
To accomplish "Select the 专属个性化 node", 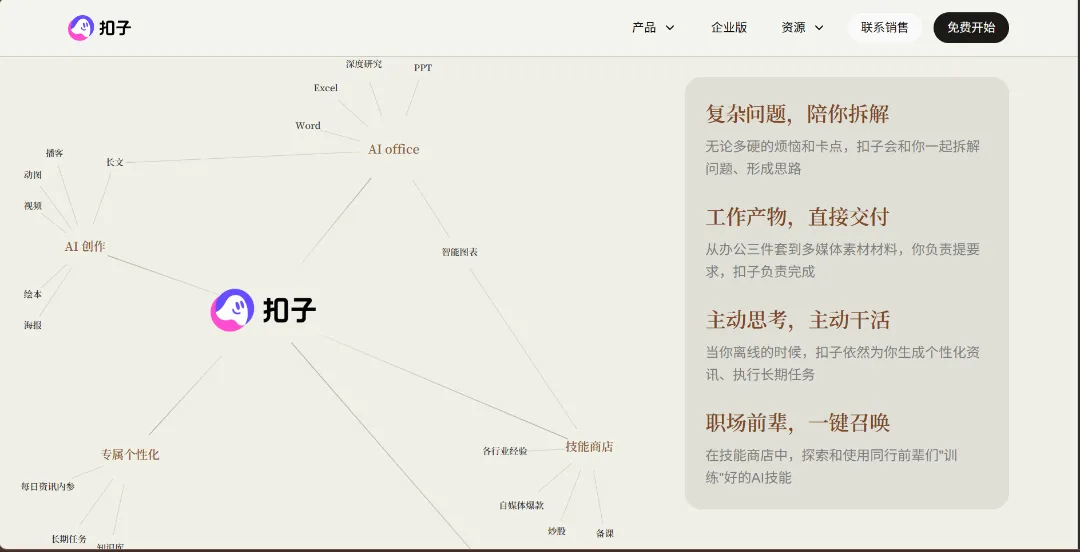I will pos(130,455).
